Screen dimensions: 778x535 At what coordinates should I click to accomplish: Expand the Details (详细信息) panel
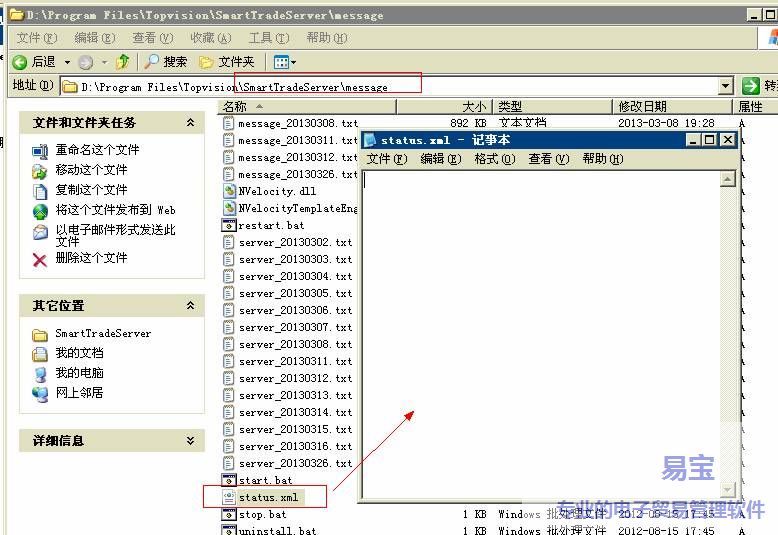(x=190, y=441)
